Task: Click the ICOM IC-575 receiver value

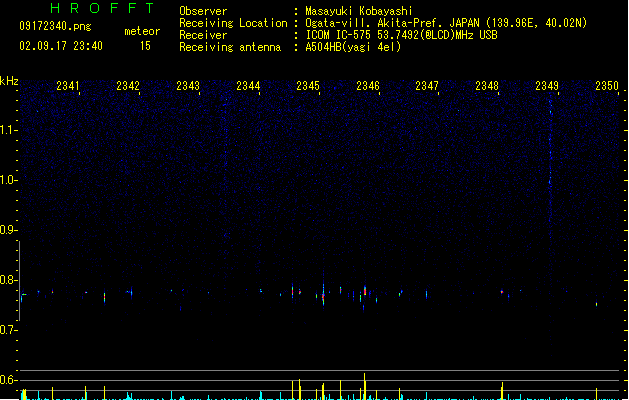Action: tap(402, 35)
